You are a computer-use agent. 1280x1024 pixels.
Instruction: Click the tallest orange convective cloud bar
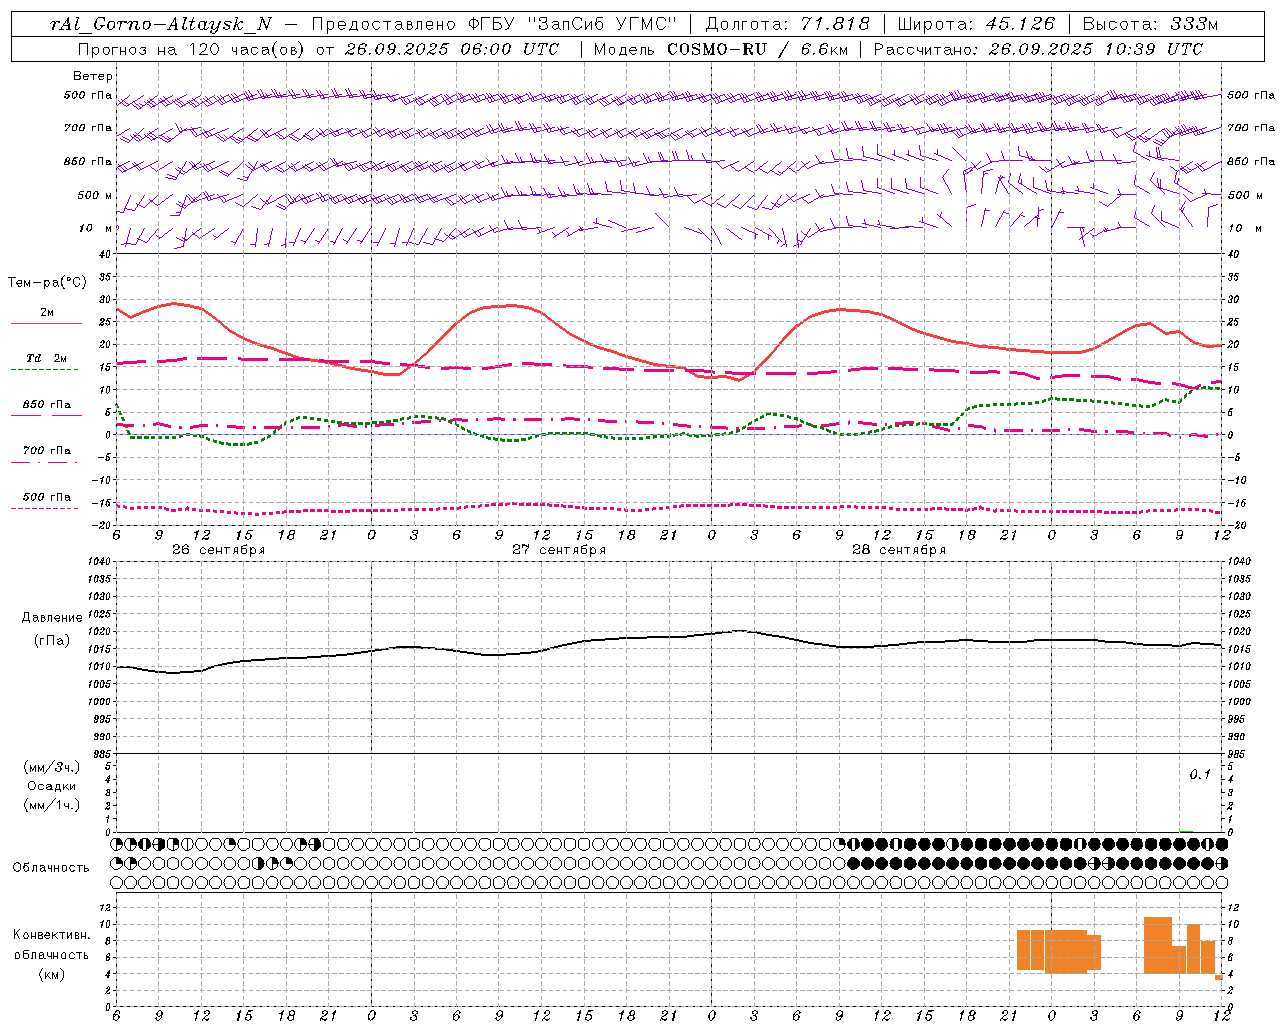click(x=1158, y=945)
